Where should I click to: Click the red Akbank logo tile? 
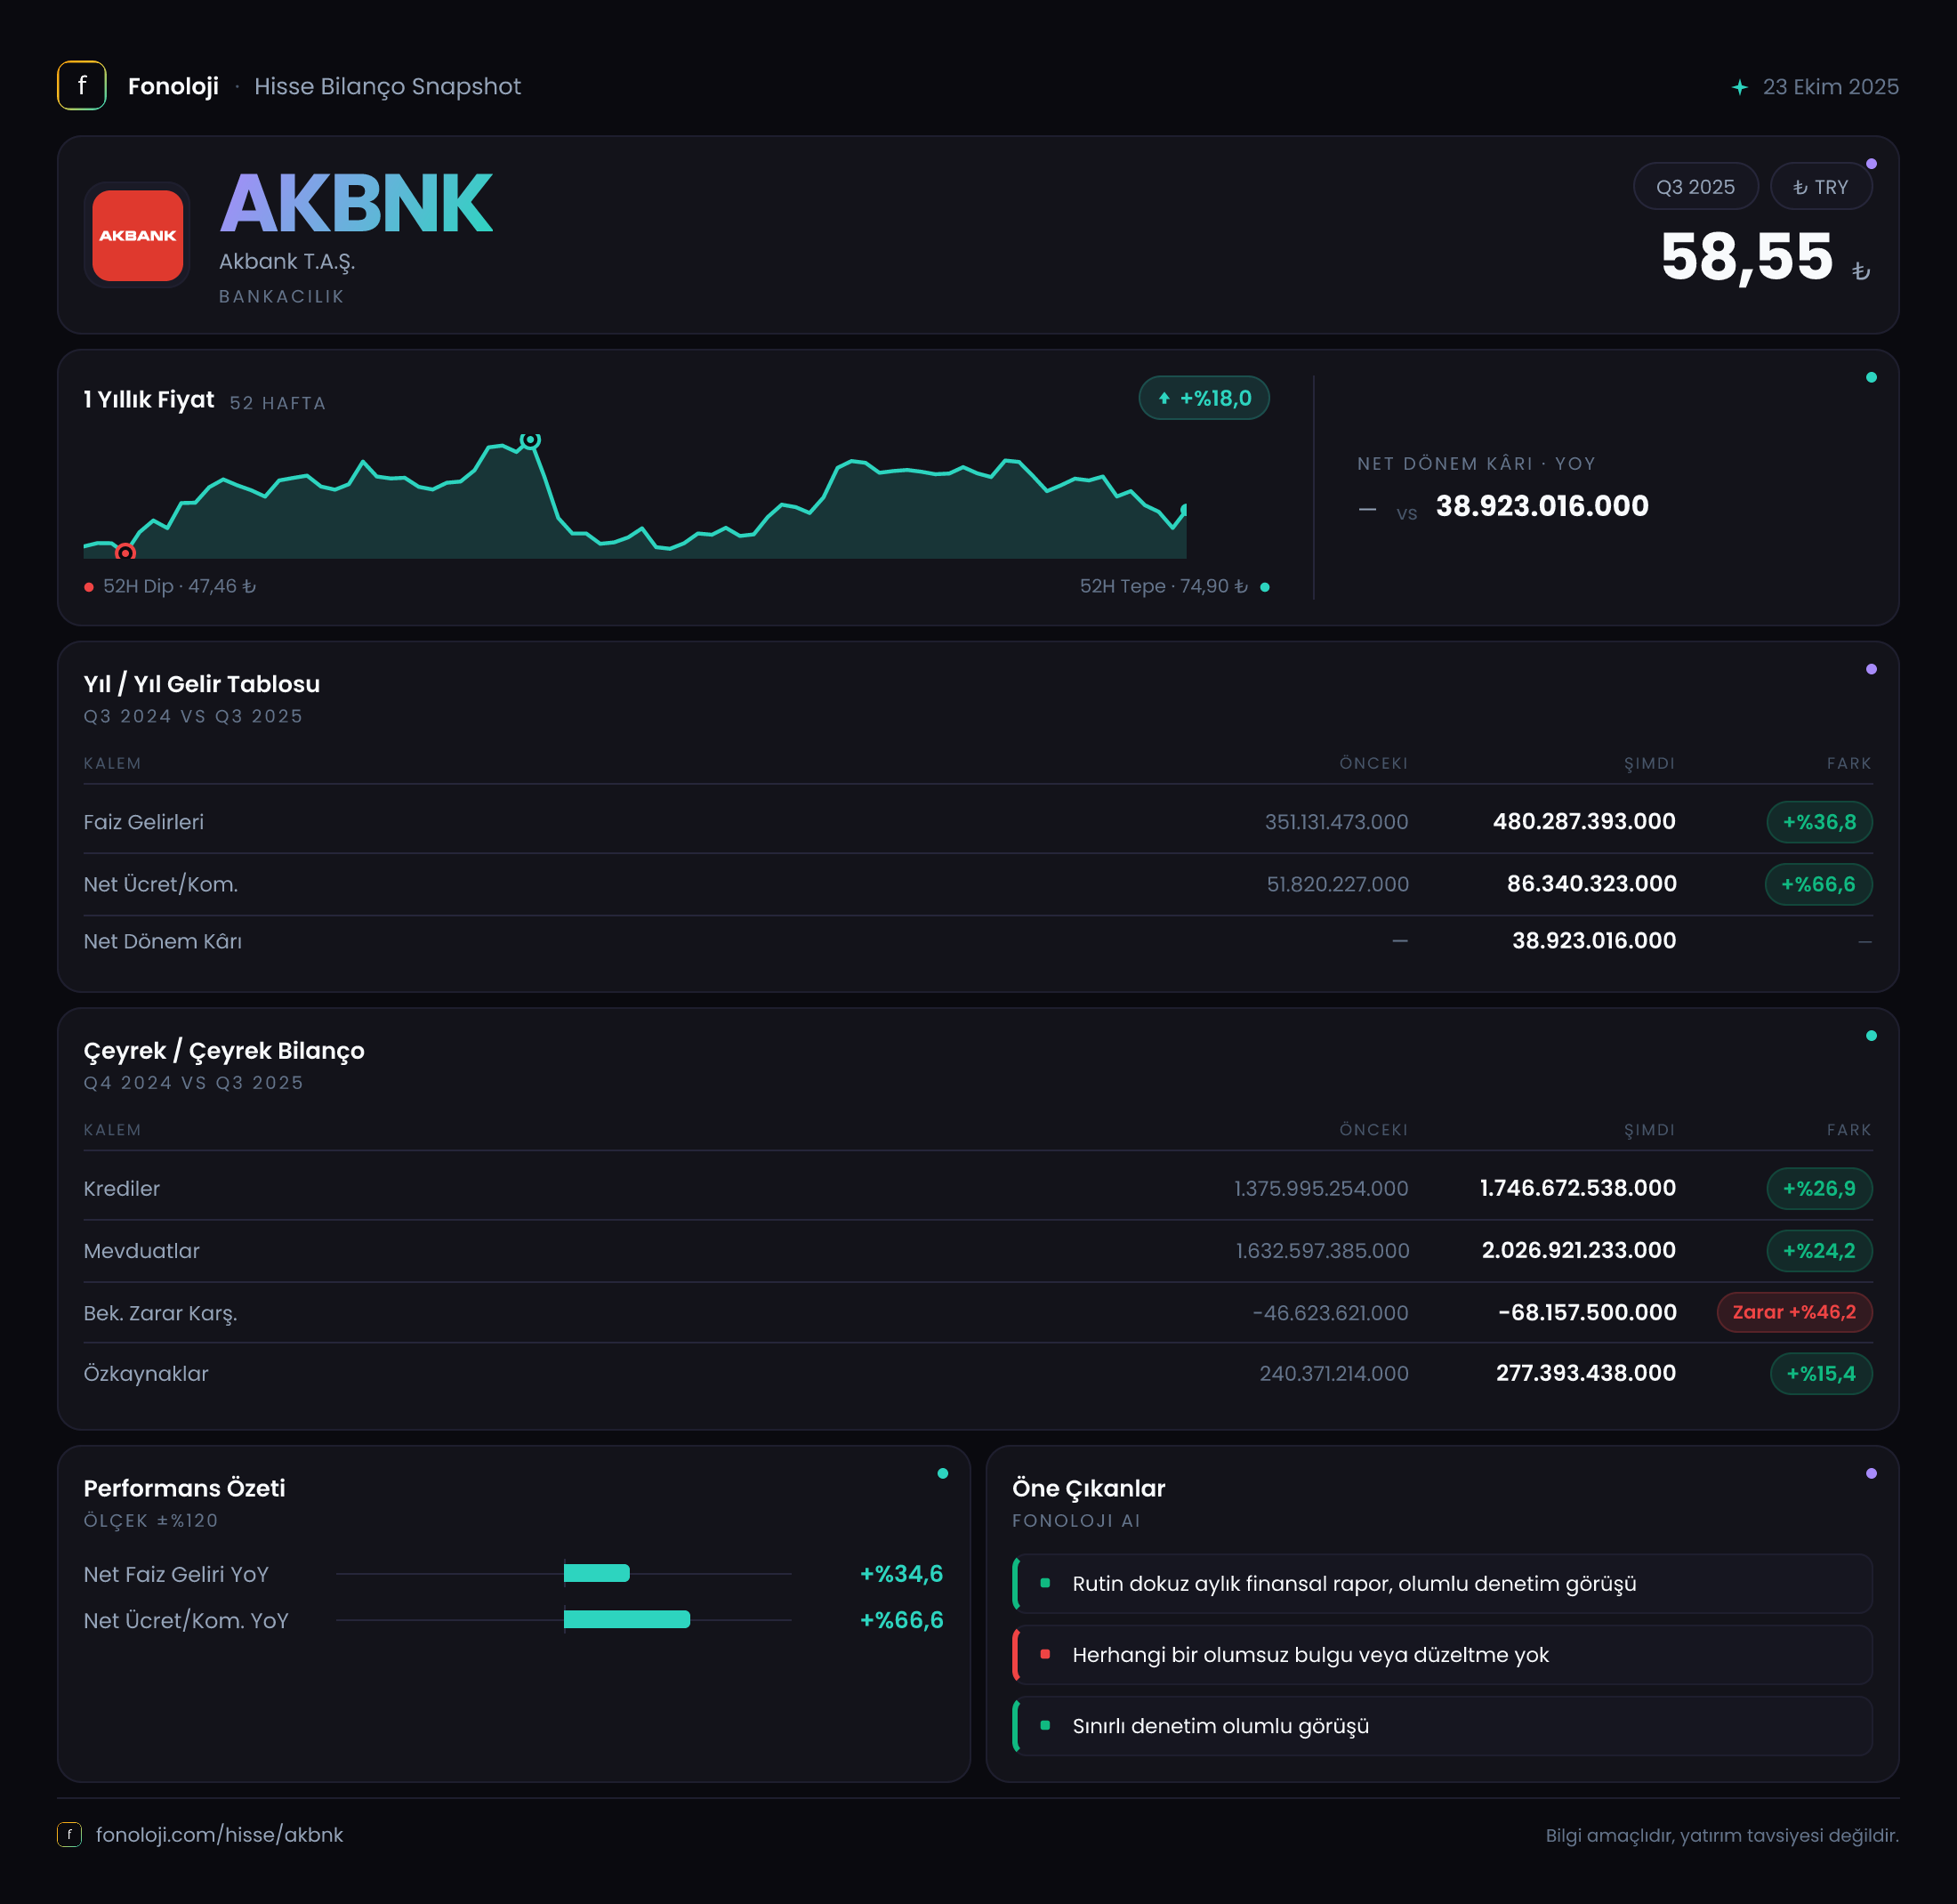tap(138, 235)
